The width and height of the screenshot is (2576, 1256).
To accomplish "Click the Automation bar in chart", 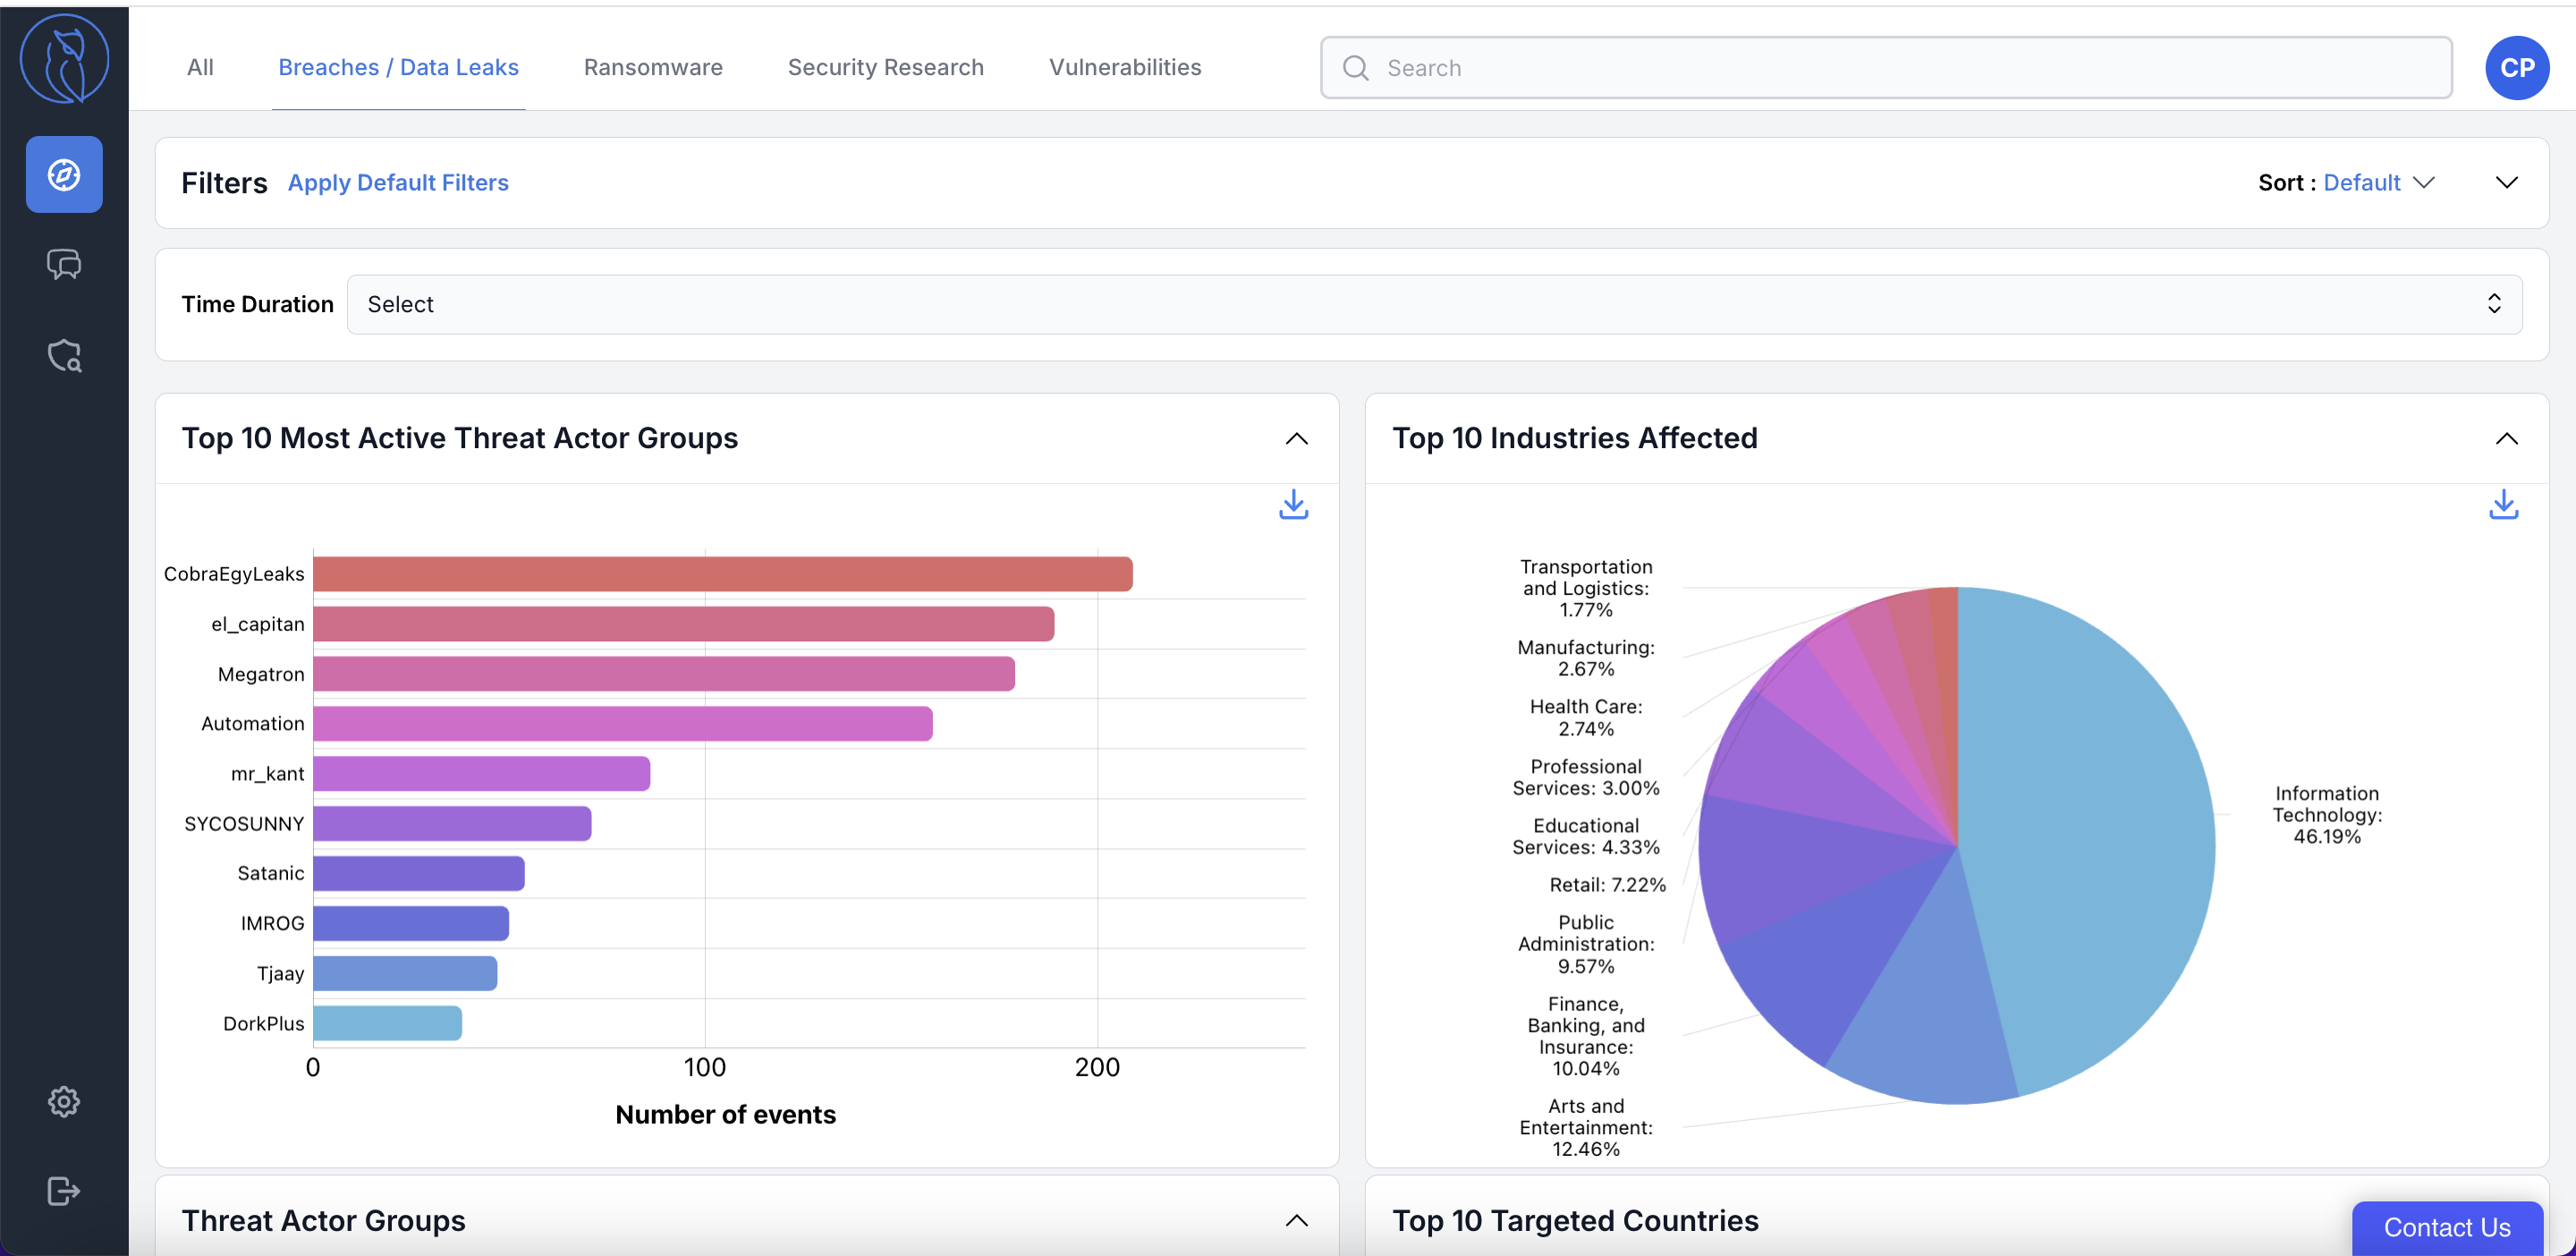I will 623,724.
